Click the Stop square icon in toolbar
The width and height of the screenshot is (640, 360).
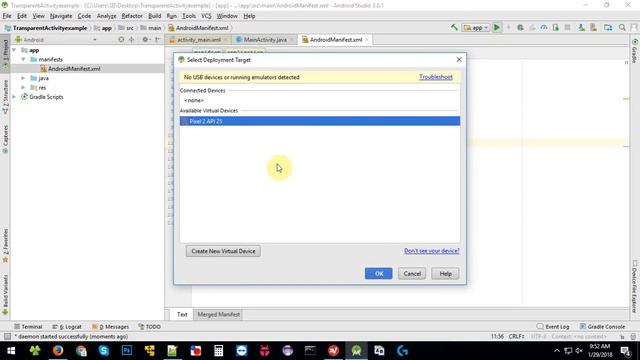pyautogui.click(x=567, y=28)
